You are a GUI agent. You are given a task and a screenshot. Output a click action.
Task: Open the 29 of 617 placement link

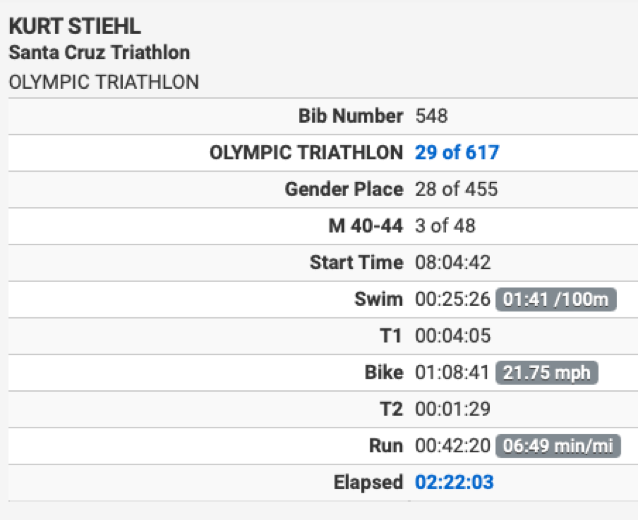[457, 153]
